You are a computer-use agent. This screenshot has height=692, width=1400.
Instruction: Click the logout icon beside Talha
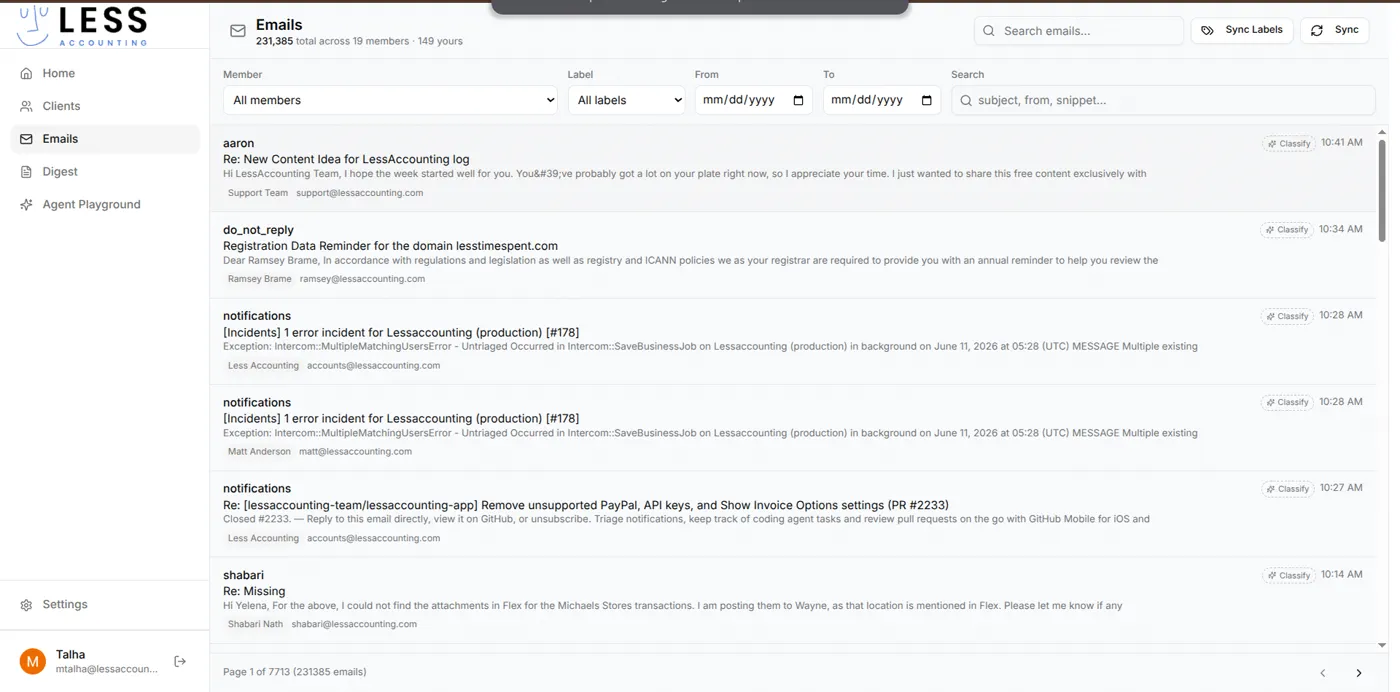[x=180, y=661]
